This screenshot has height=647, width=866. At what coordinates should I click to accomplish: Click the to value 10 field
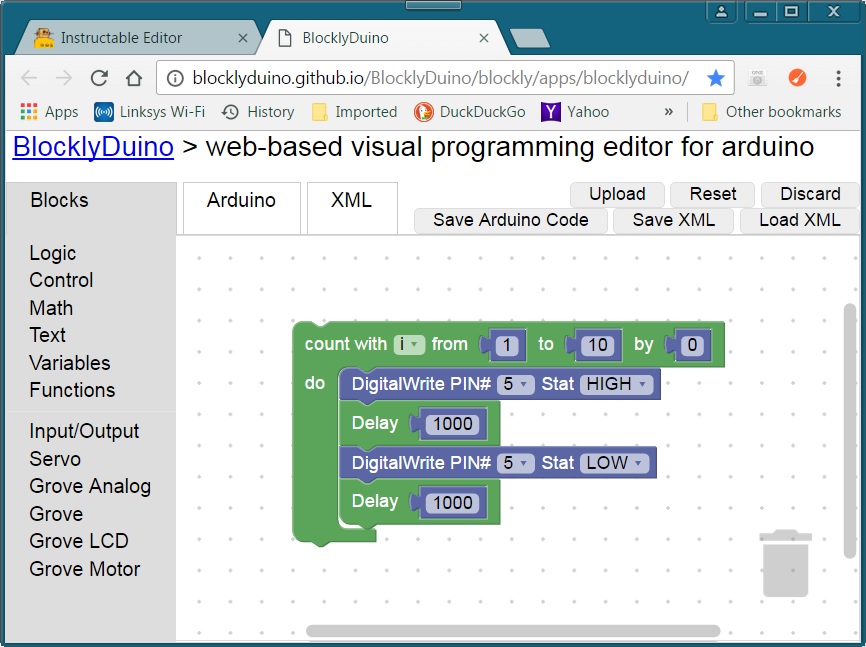[598, 345]
